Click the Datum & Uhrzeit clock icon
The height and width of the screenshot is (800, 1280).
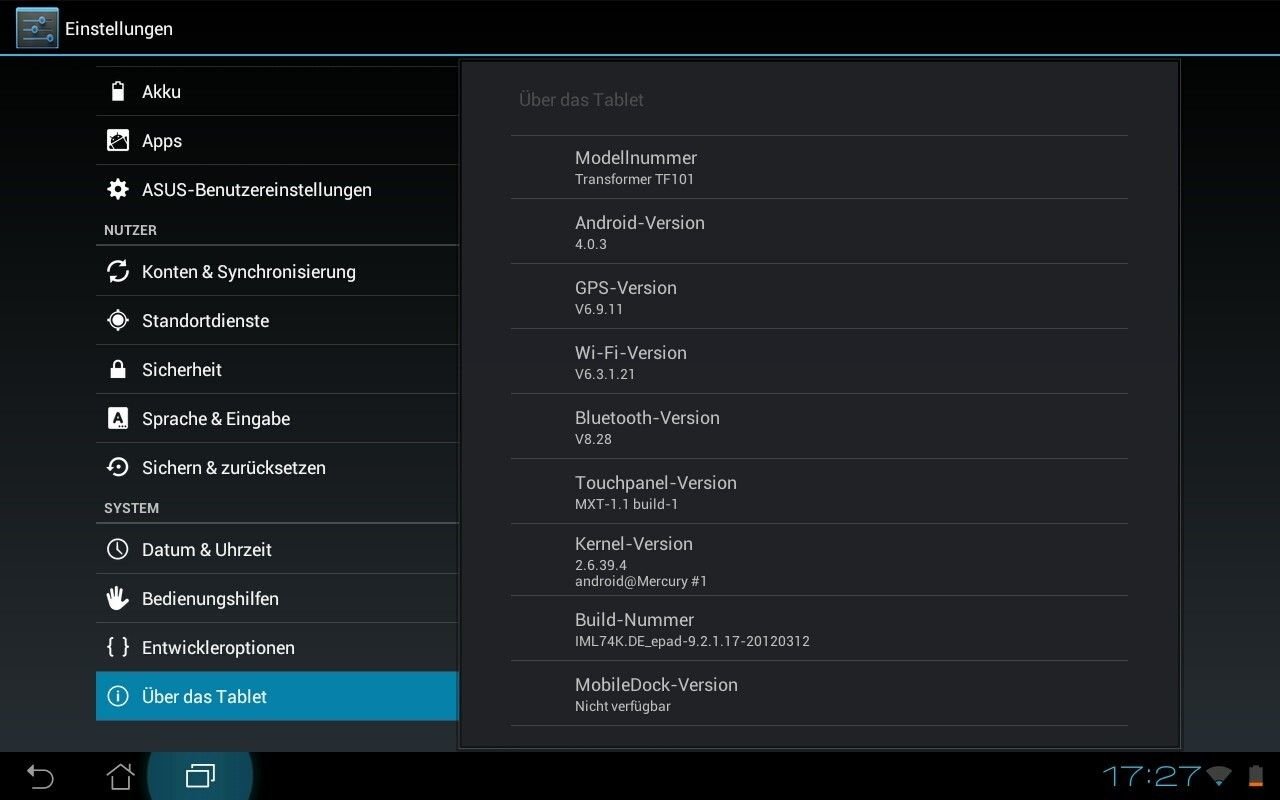(x=118, y=549)
